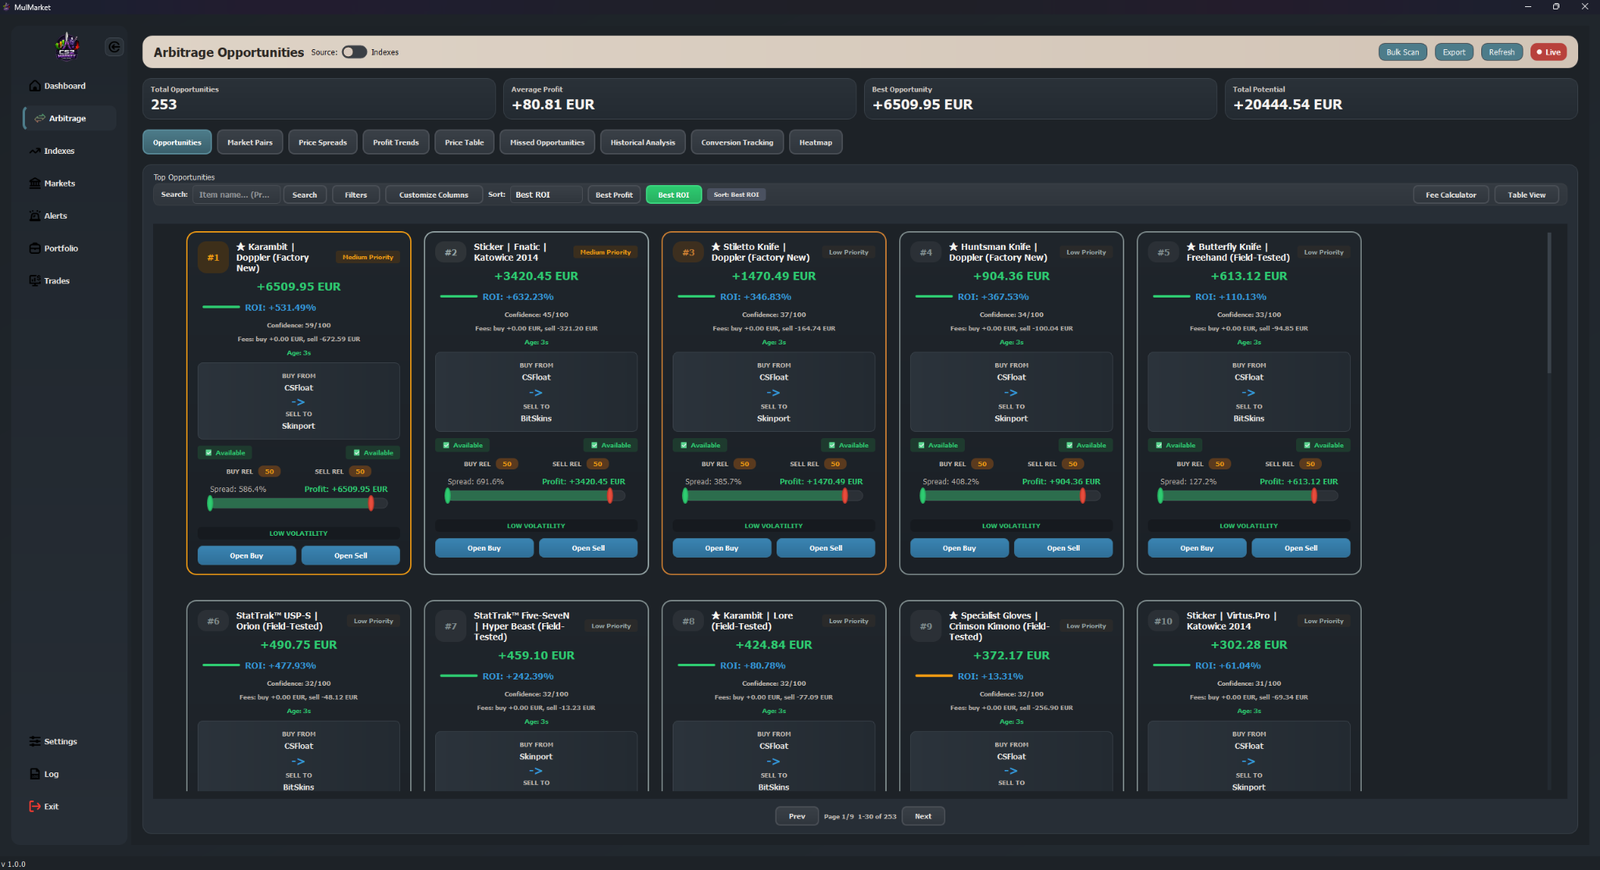Toggle the buy-side Available checkbox on Karambit Doppler card
The width and height of the screenshot is (1600, 870).
pos(209,453)
